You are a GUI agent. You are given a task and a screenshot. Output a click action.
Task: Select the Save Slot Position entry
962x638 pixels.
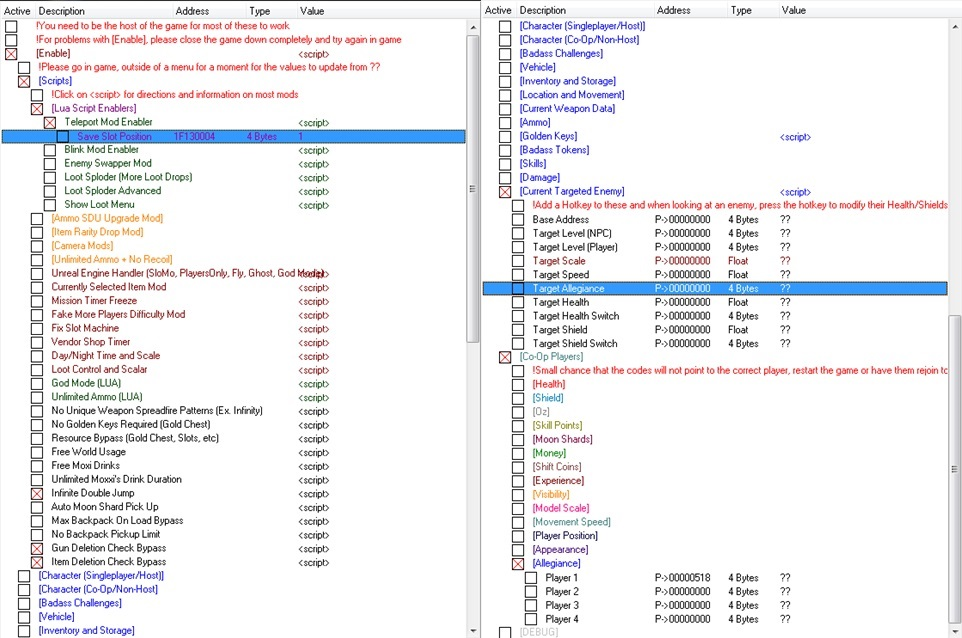click(114, 137)
